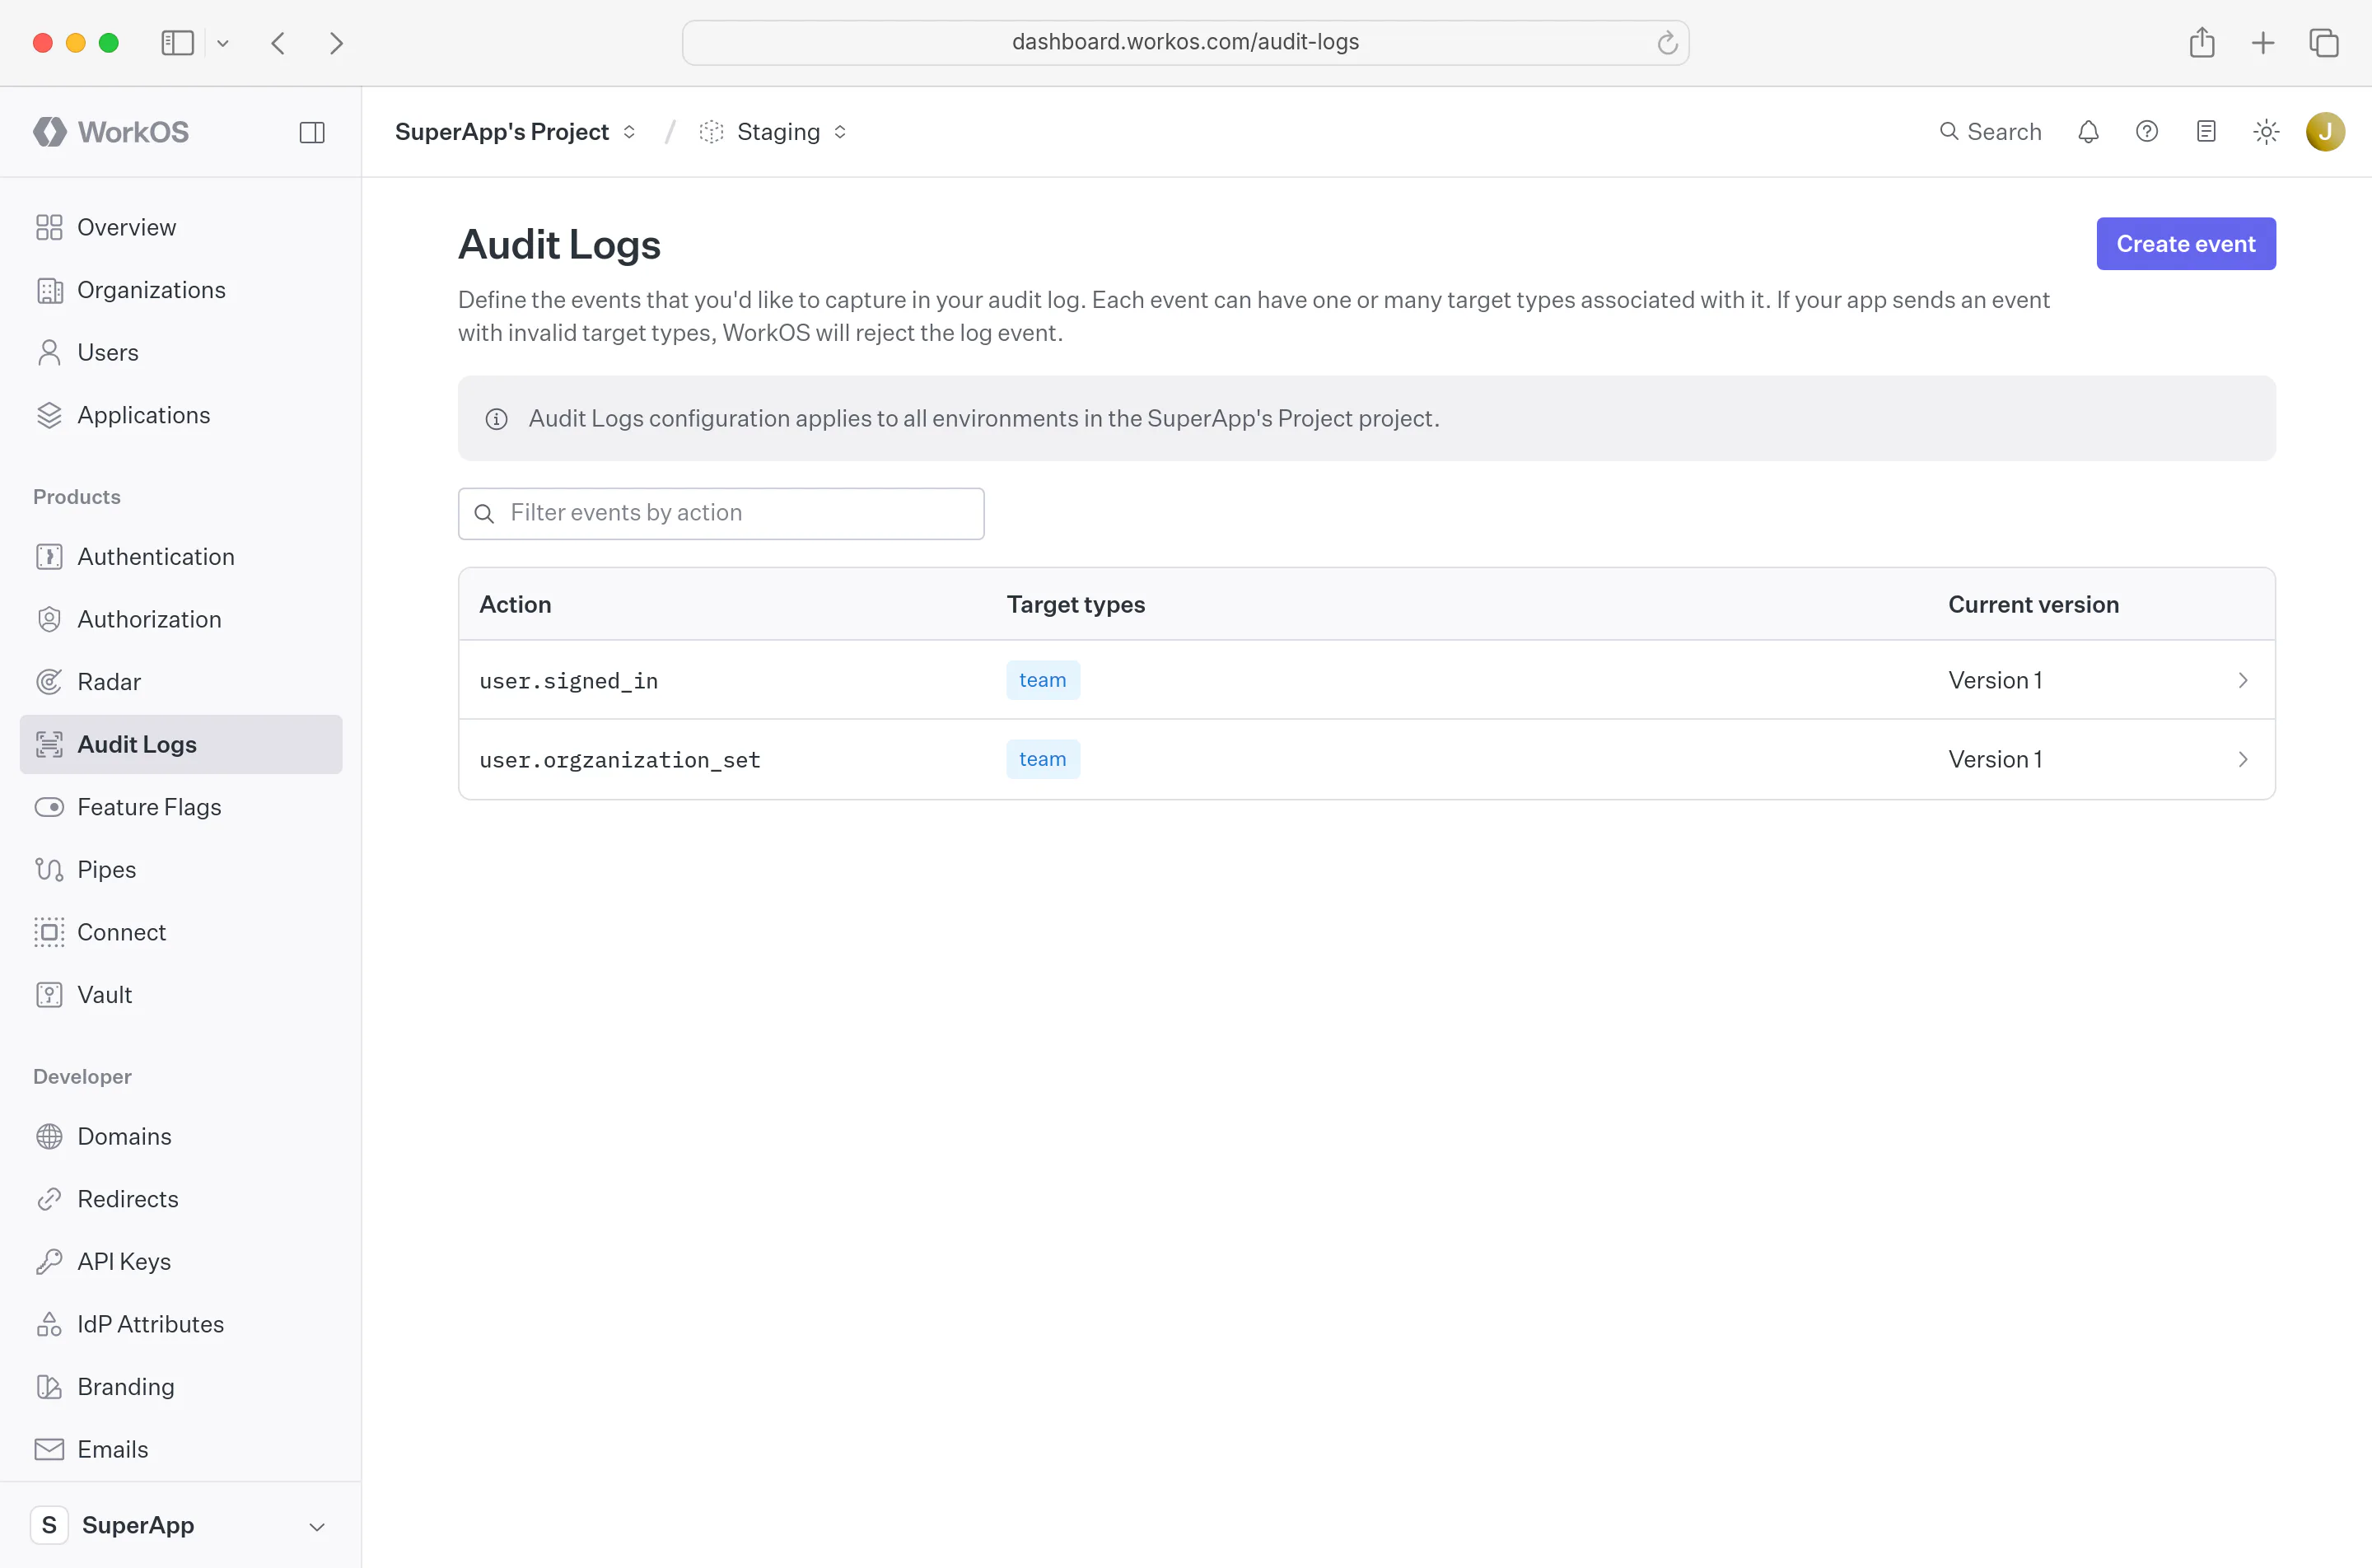This screenshot has height=1568, width=2372.
Task: Click the Vault icon in sidebar
Action: [49, 995]
